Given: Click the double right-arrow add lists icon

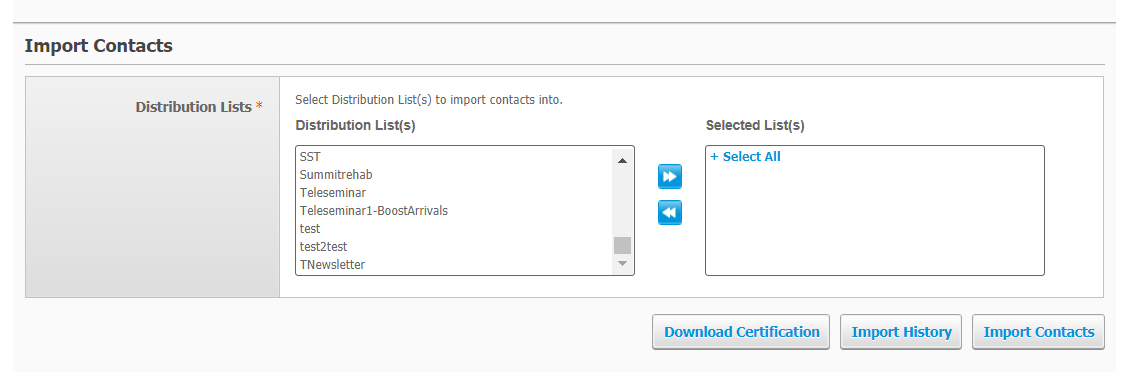Looking at the screenshot, I should [669, 177].
